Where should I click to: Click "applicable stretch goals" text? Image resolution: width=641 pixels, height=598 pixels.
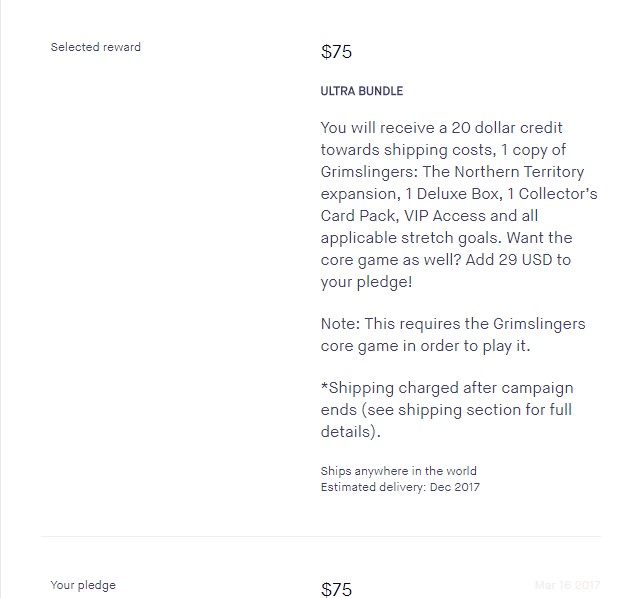(411, 238)
